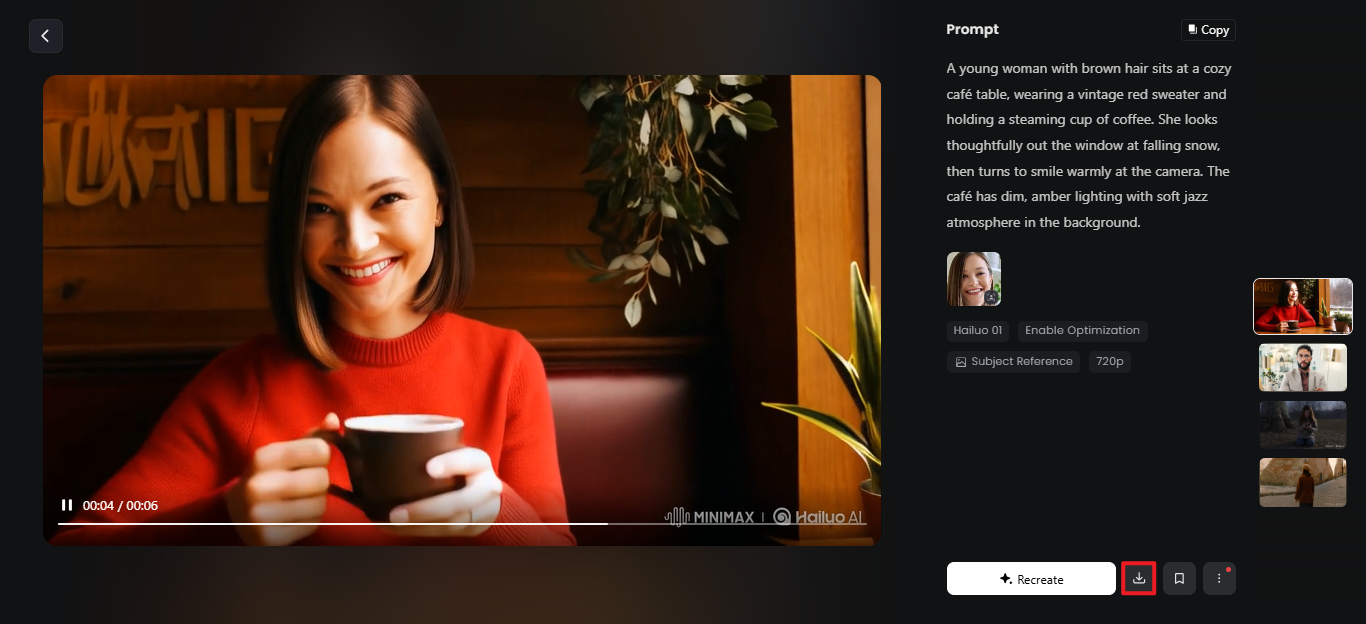This screenshot has width=1366, height=624.
Task: Open the three-dot more options menu
Action: [1219, 578]
